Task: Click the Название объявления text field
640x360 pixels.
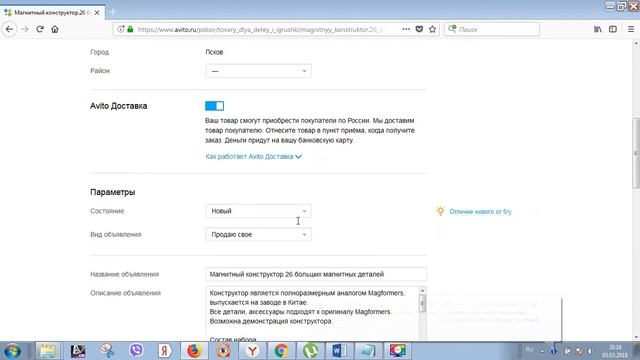Action: click(316, 274)
